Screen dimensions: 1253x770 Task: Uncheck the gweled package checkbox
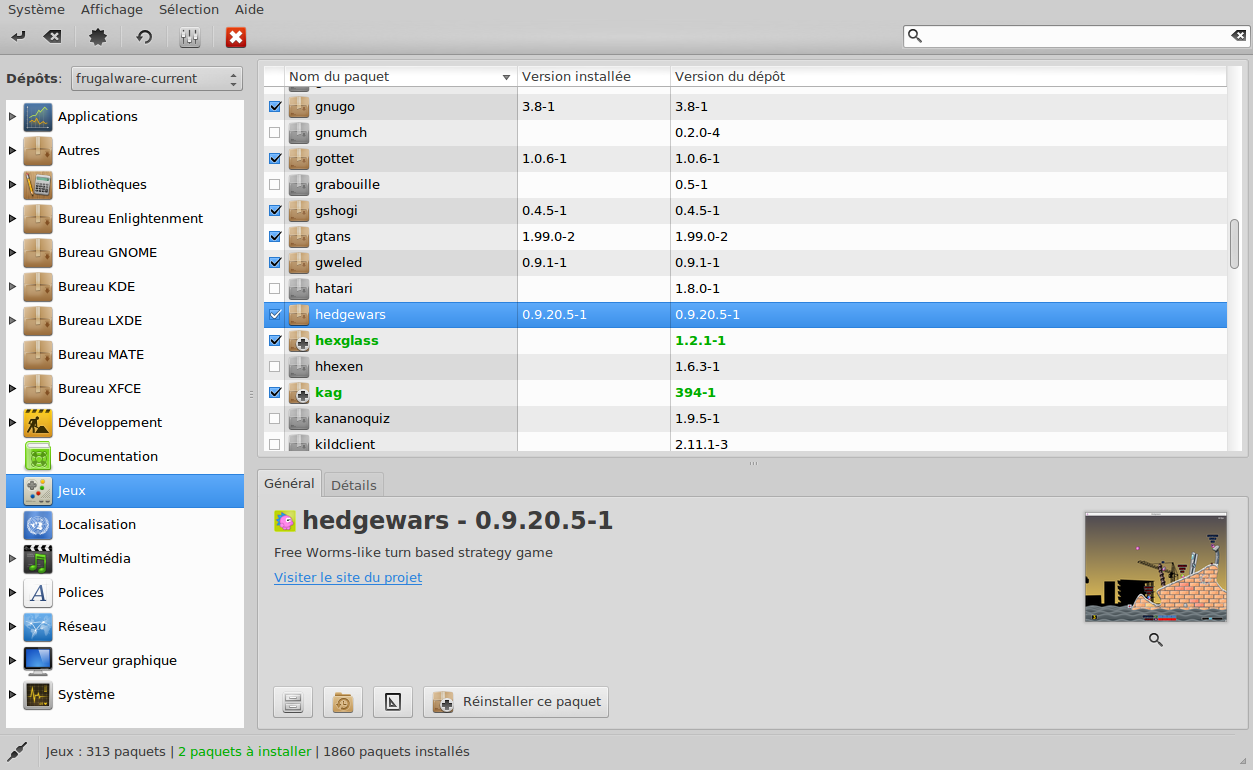click(275, 263)
